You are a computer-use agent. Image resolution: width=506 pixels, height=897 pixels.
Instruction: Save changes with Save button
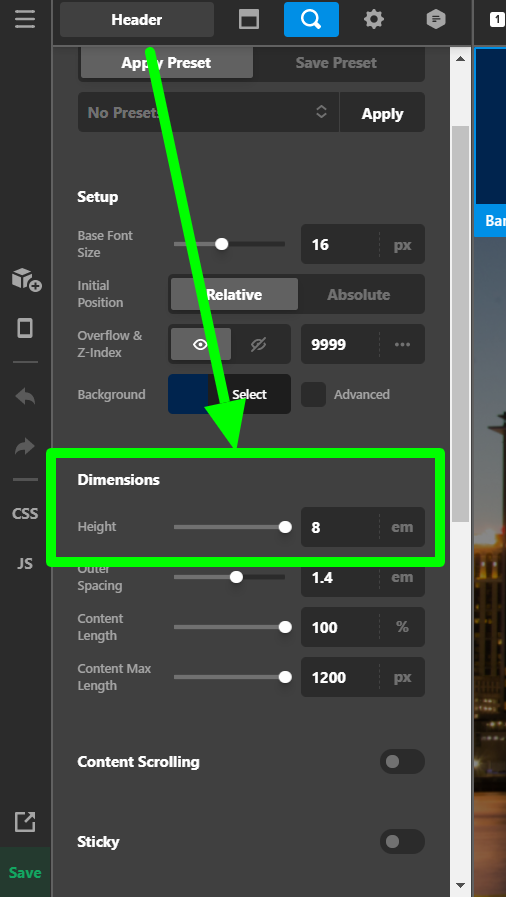[25, 872]
